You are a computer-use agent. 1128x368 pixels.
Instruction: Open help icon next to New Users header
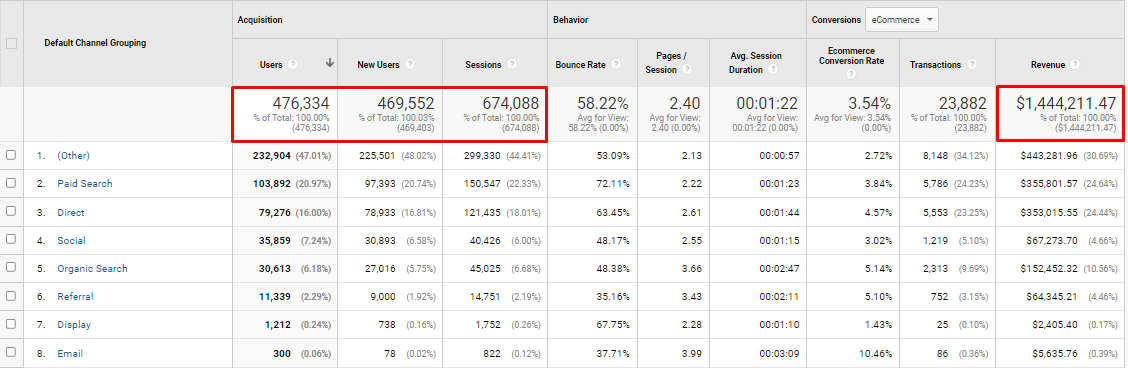(x=409, y=64)
